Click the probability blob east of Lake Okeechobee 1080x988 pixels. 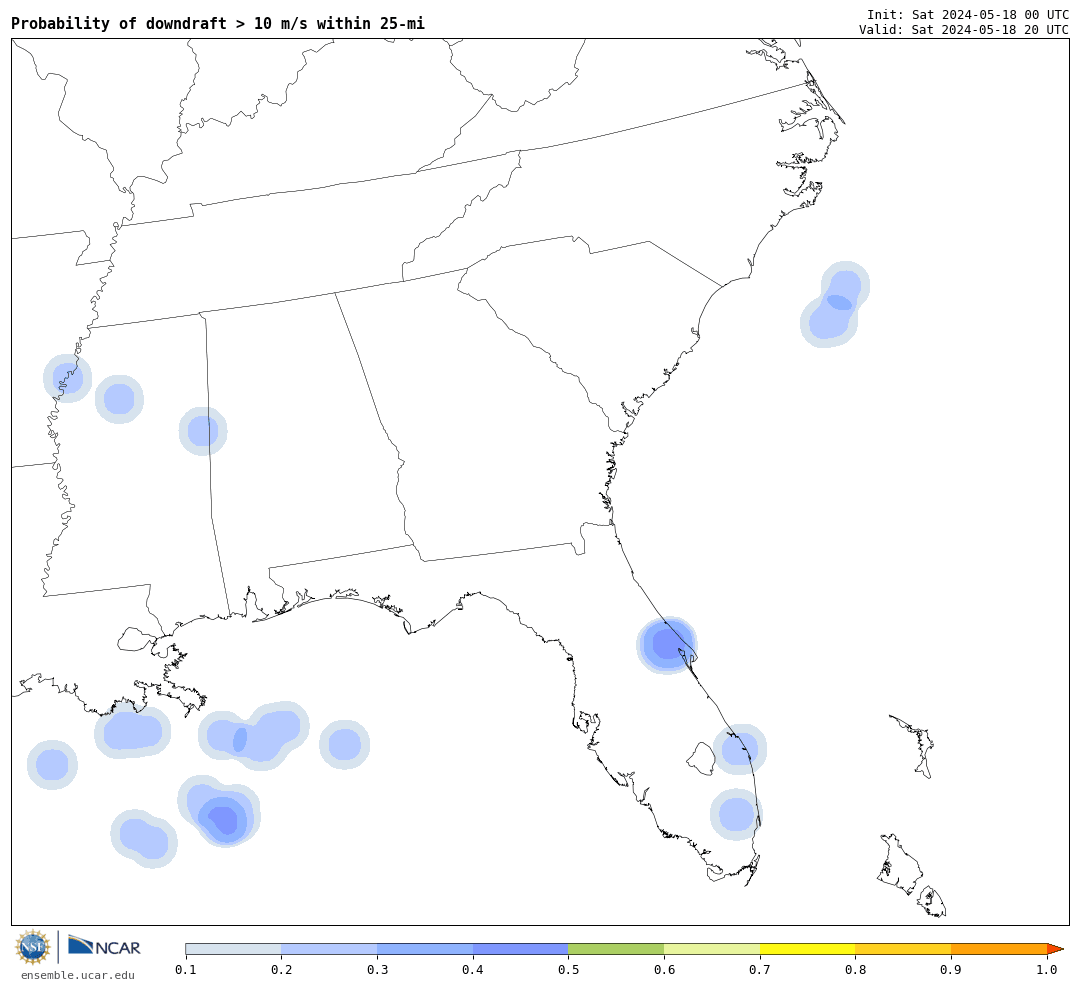(x=739, y=749)
